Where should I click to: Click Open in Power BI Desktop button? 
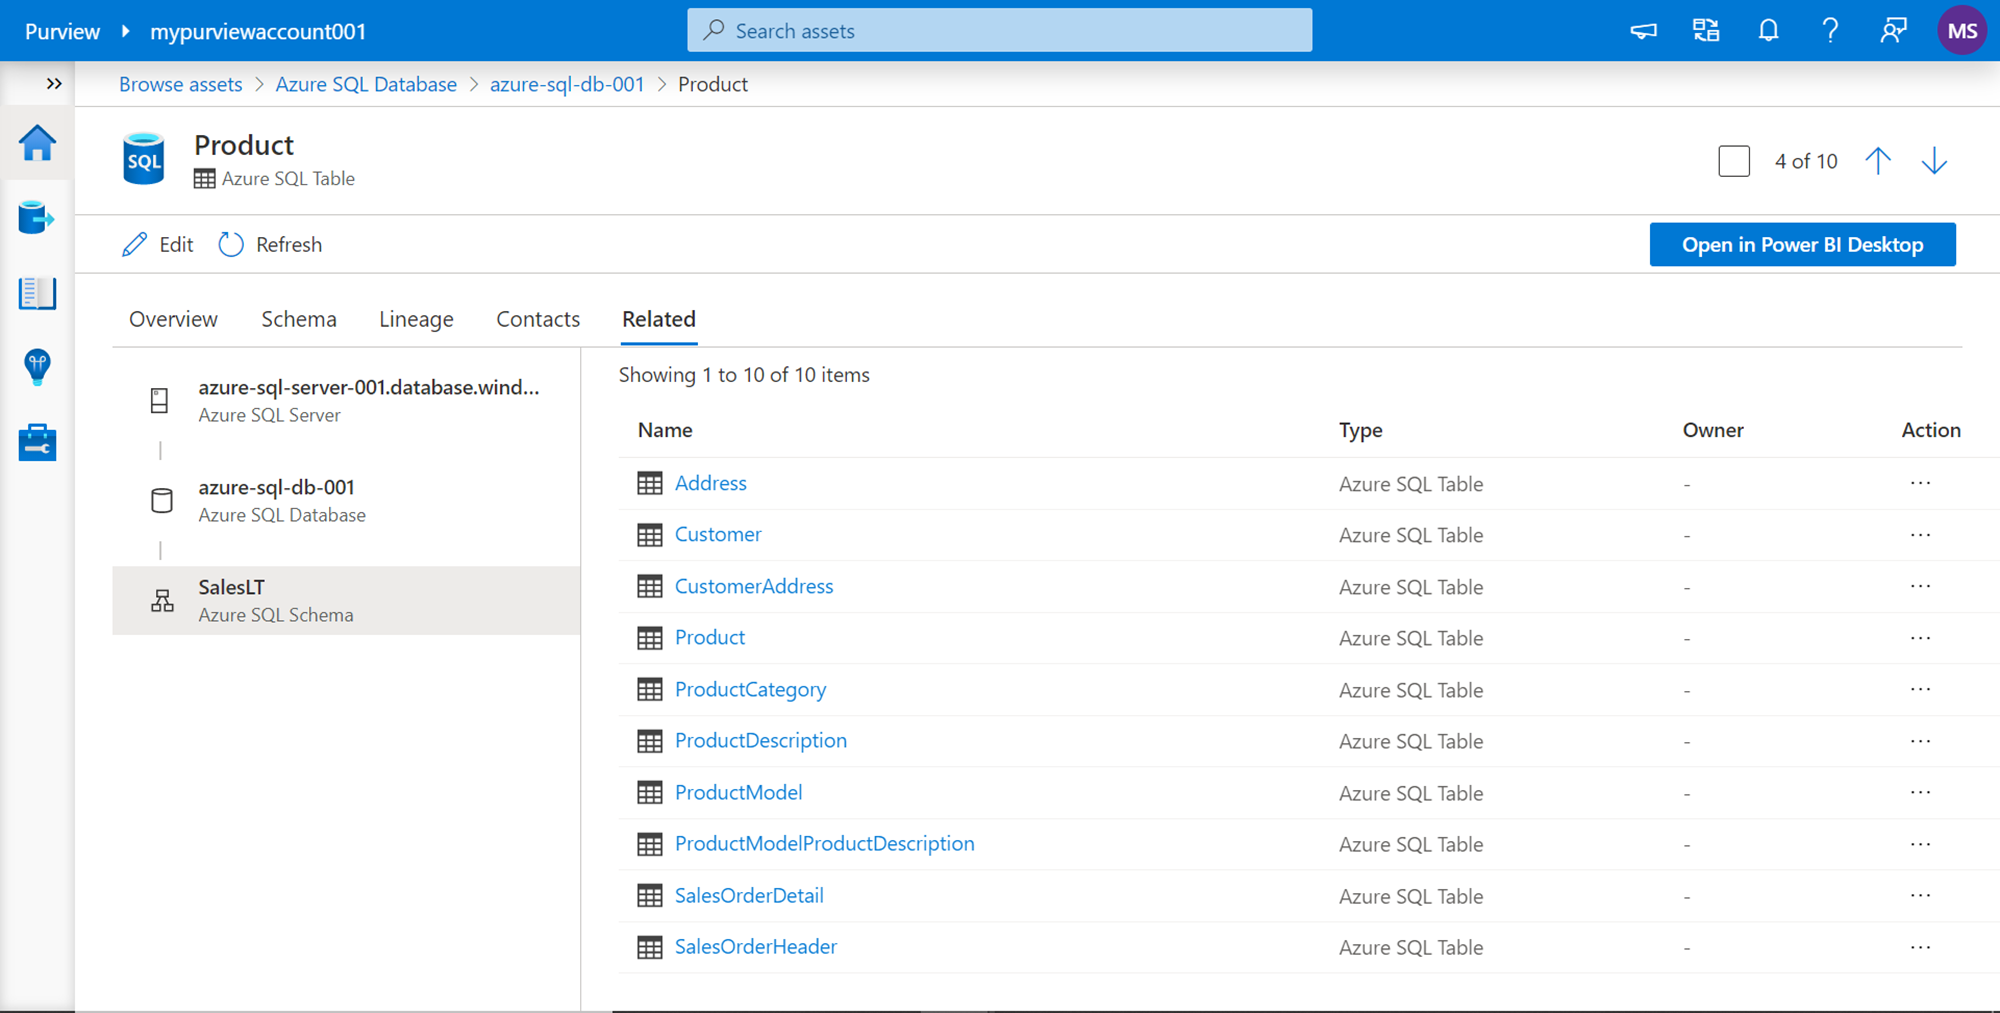pos(1802,245)
